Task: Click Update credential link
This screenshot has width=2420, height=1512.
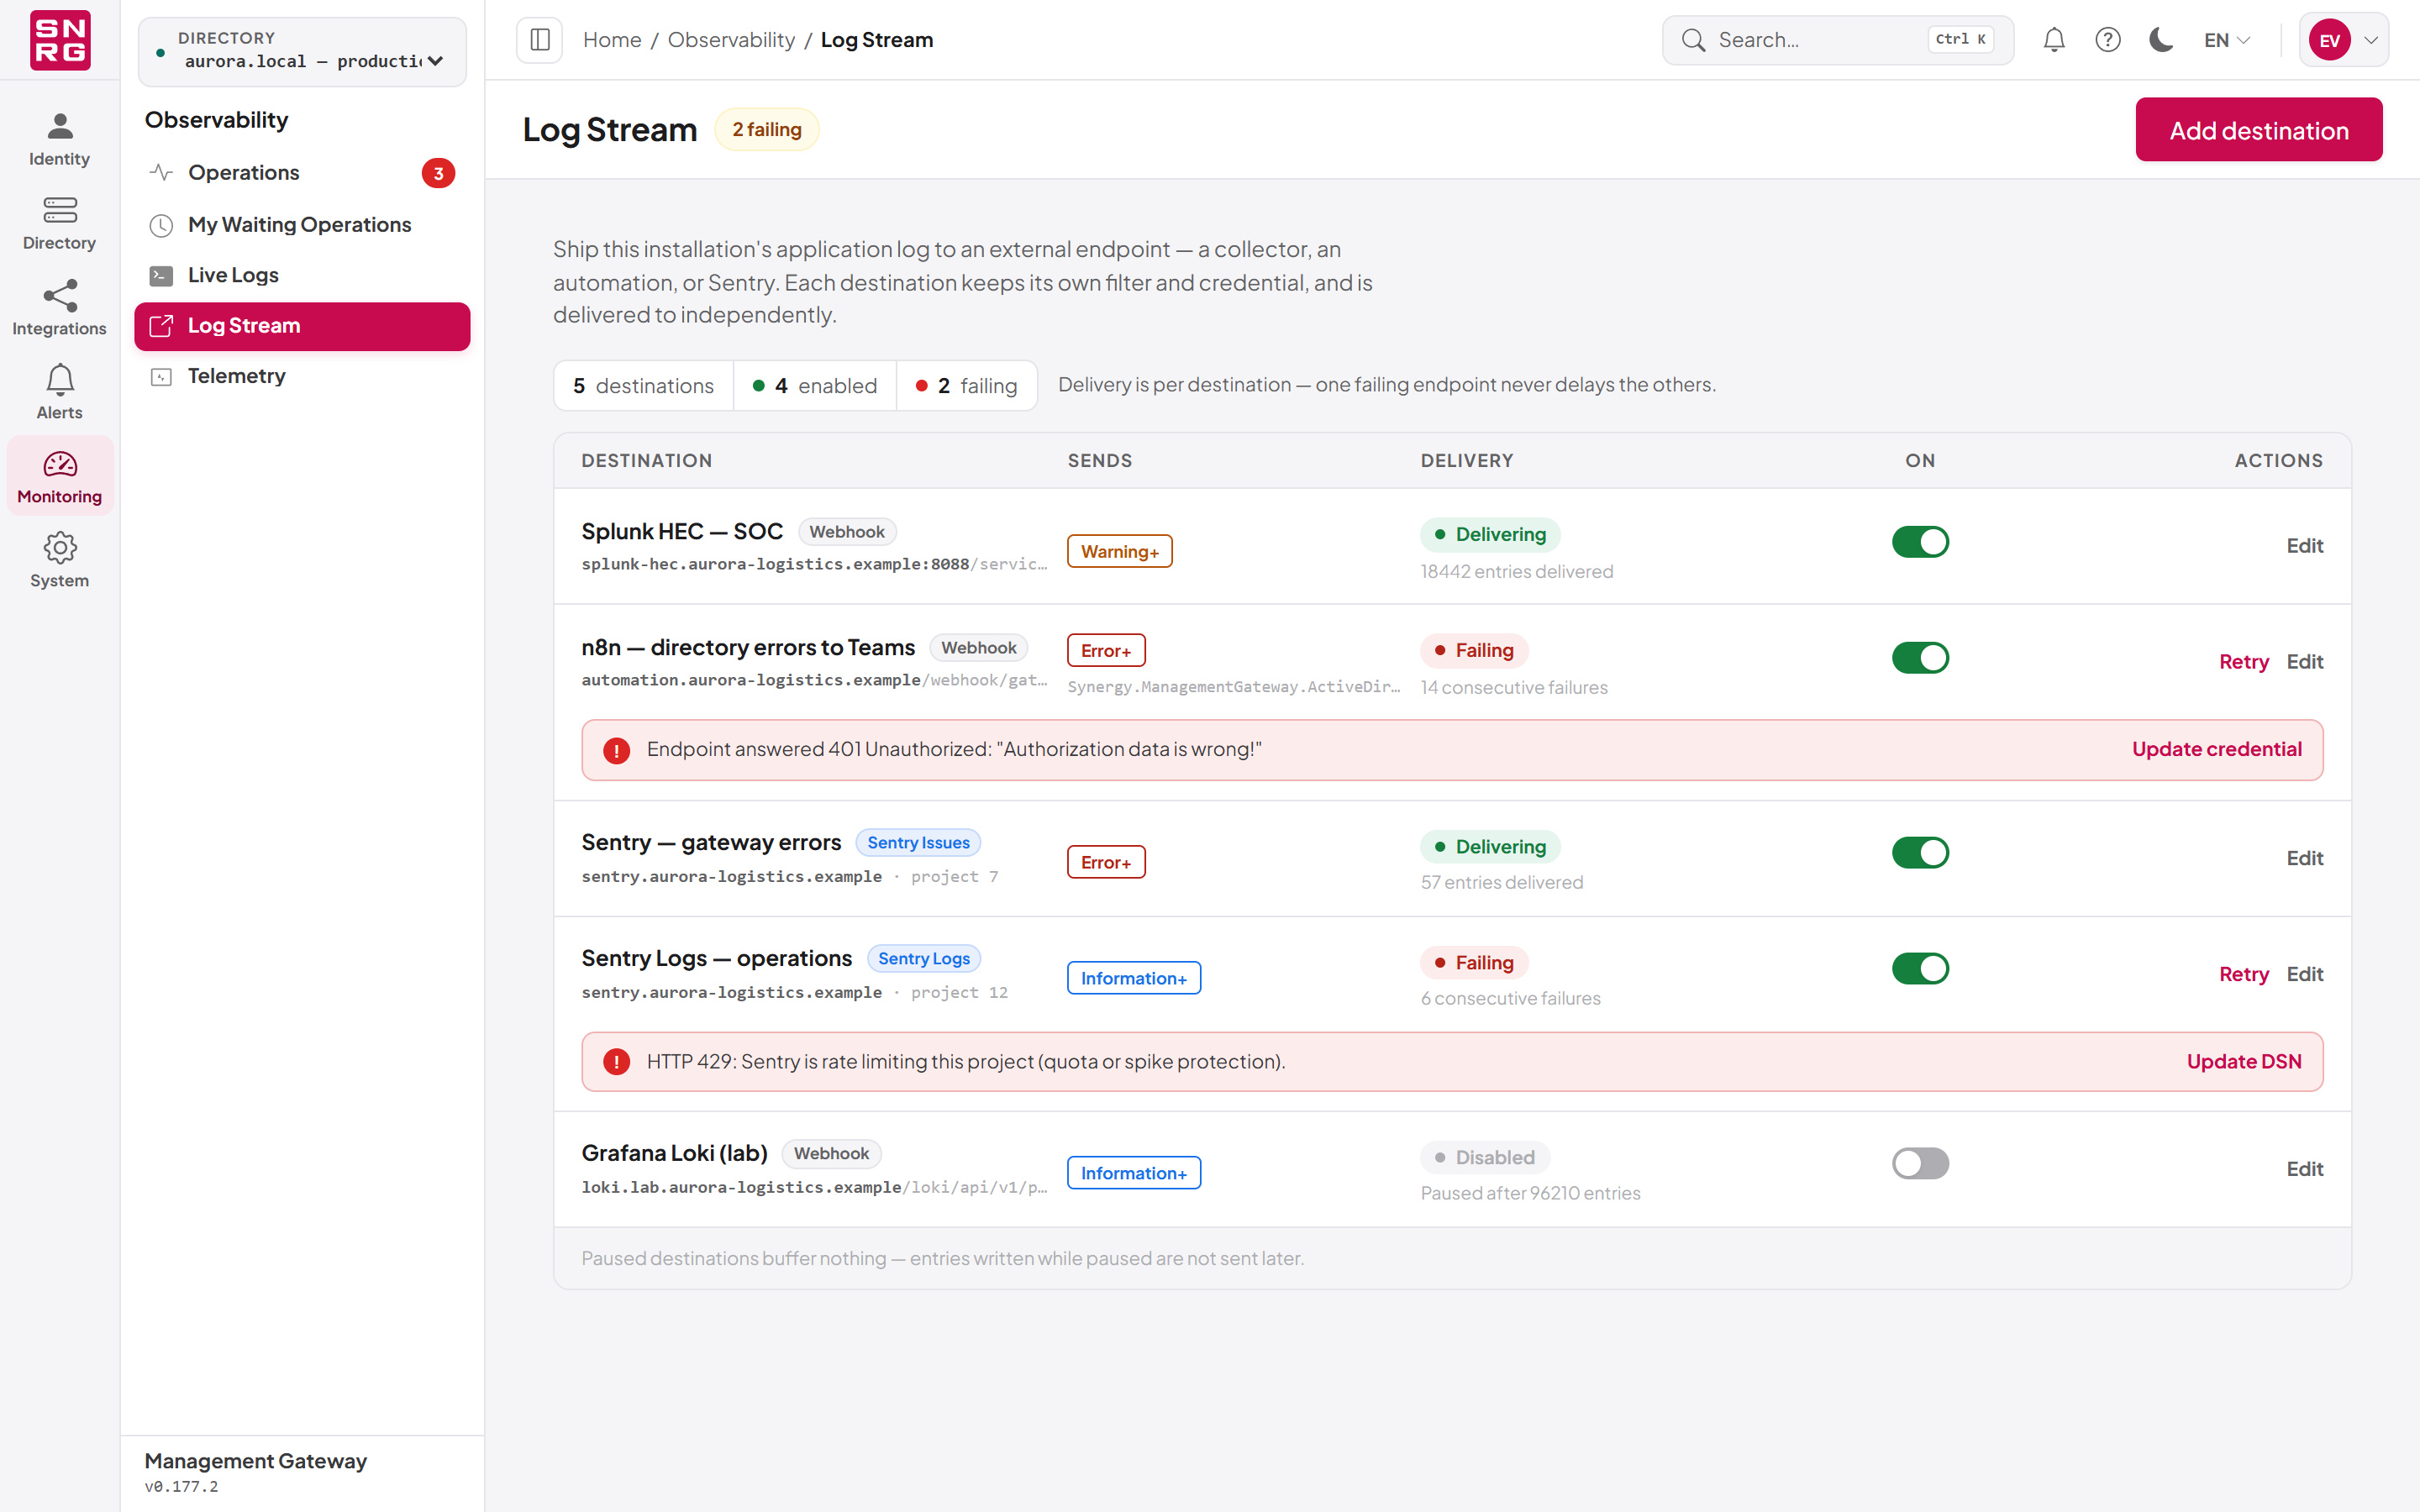Action: coord(2216,749)
